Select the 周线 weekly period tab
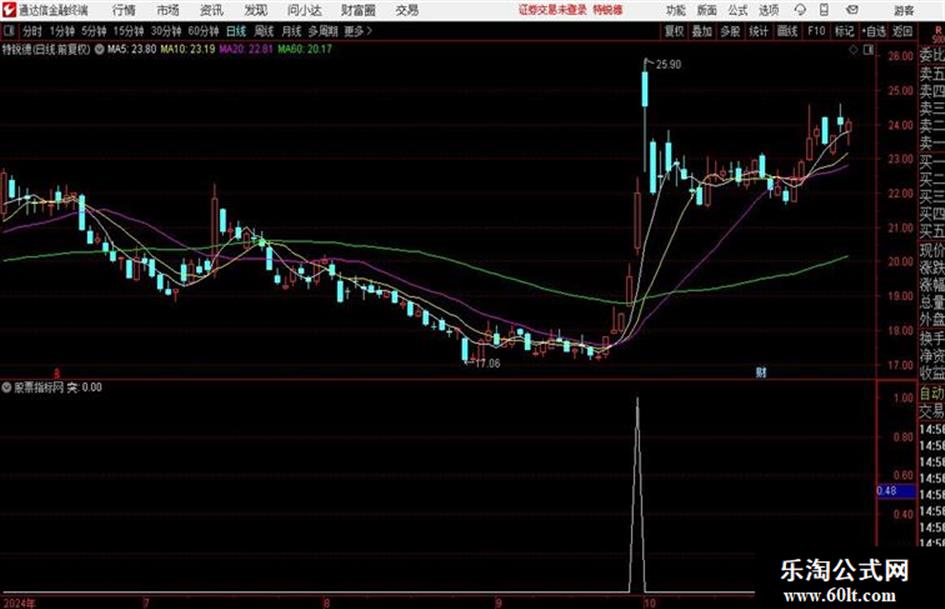945x609 pixels. [x=264, y=31]
